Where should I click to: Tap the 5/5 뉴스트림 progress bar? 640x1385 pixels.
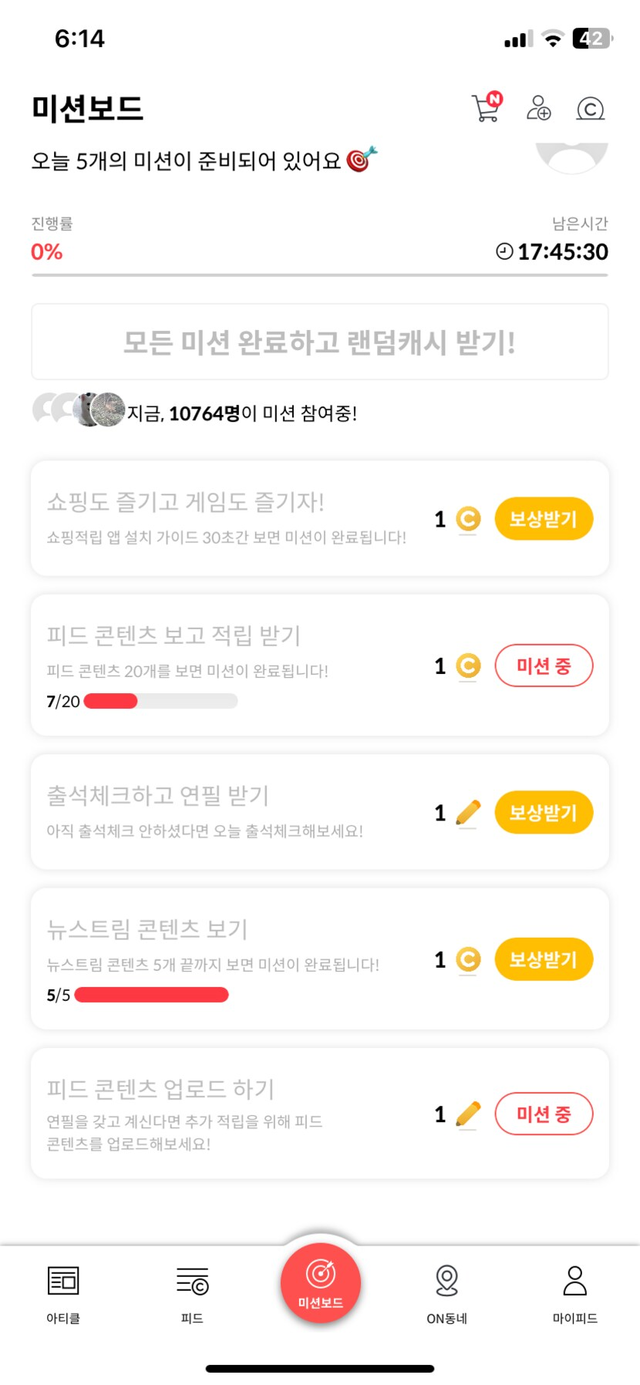(x=151, y=995)
